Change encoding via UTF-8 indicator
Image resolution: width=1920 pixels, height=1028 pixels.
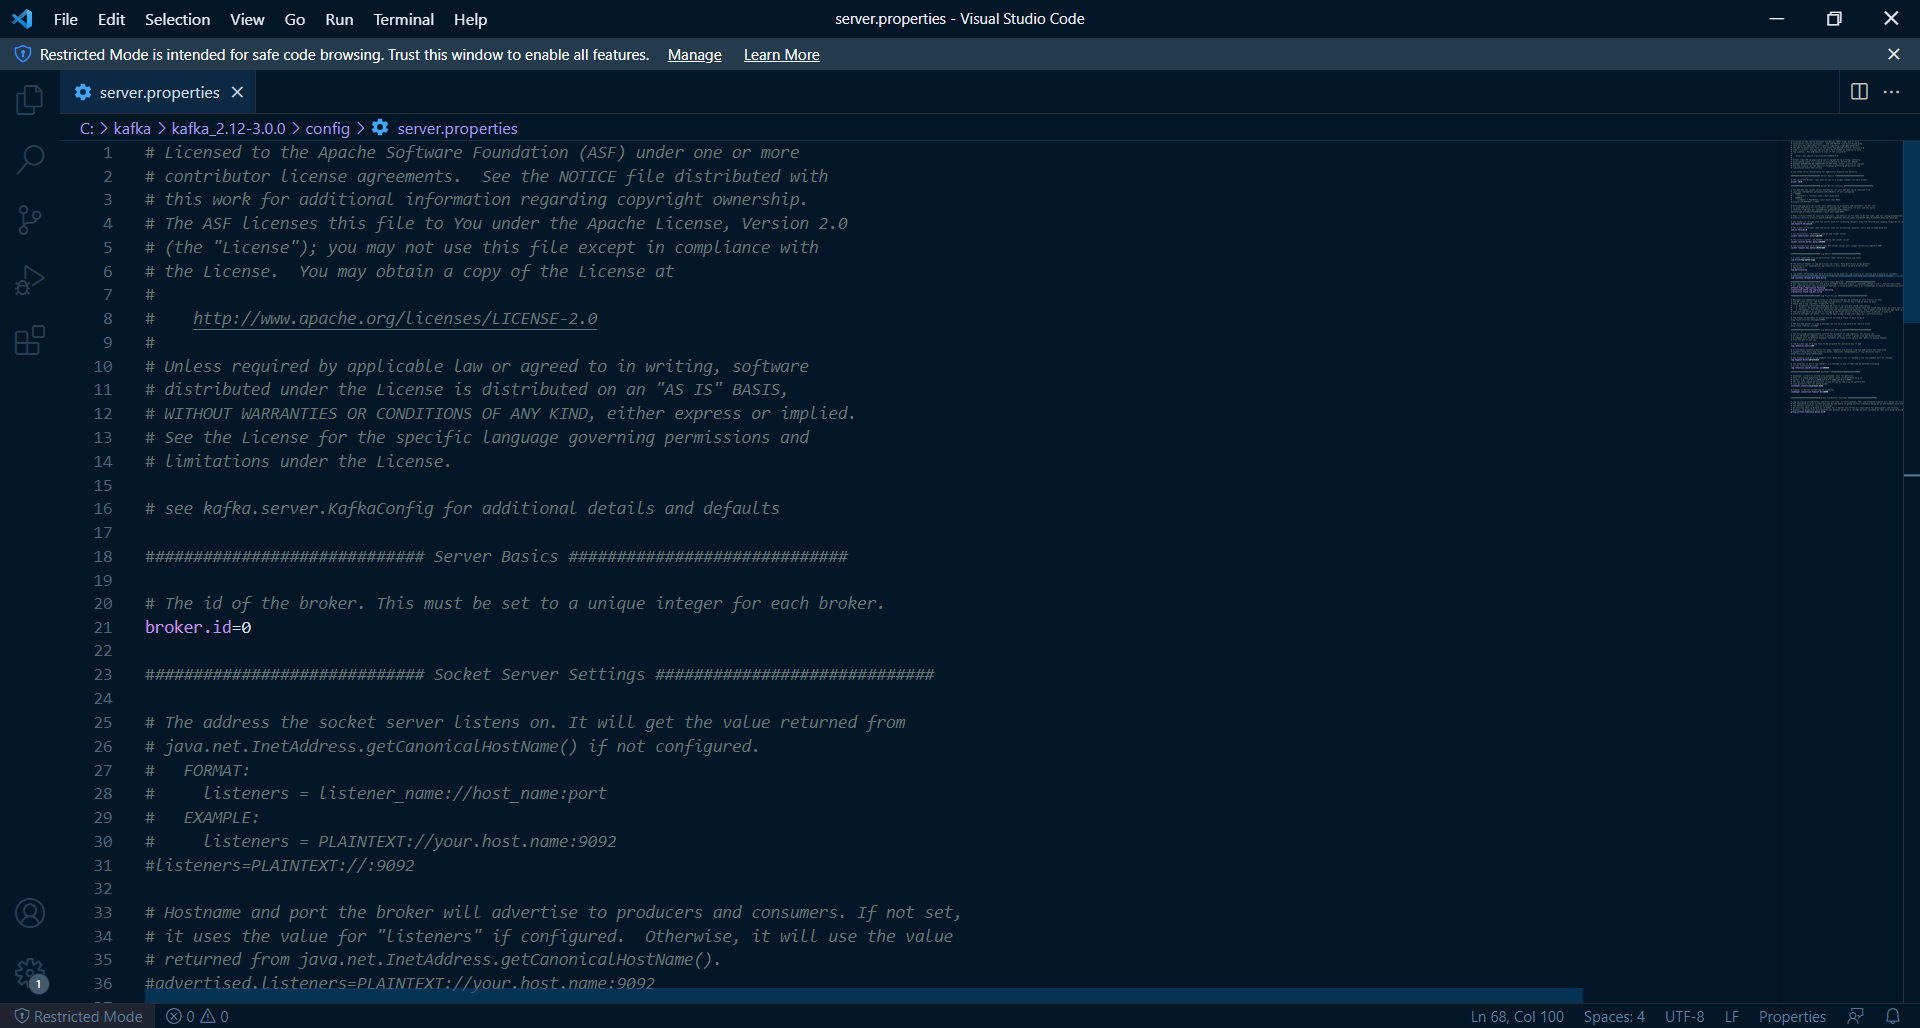(1684, 1016)
